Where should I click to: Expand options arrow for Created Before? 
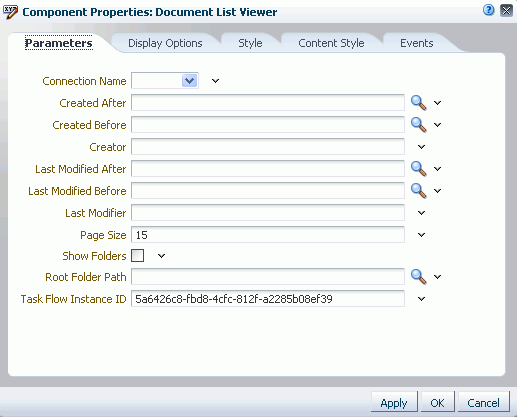coord(437,125)
